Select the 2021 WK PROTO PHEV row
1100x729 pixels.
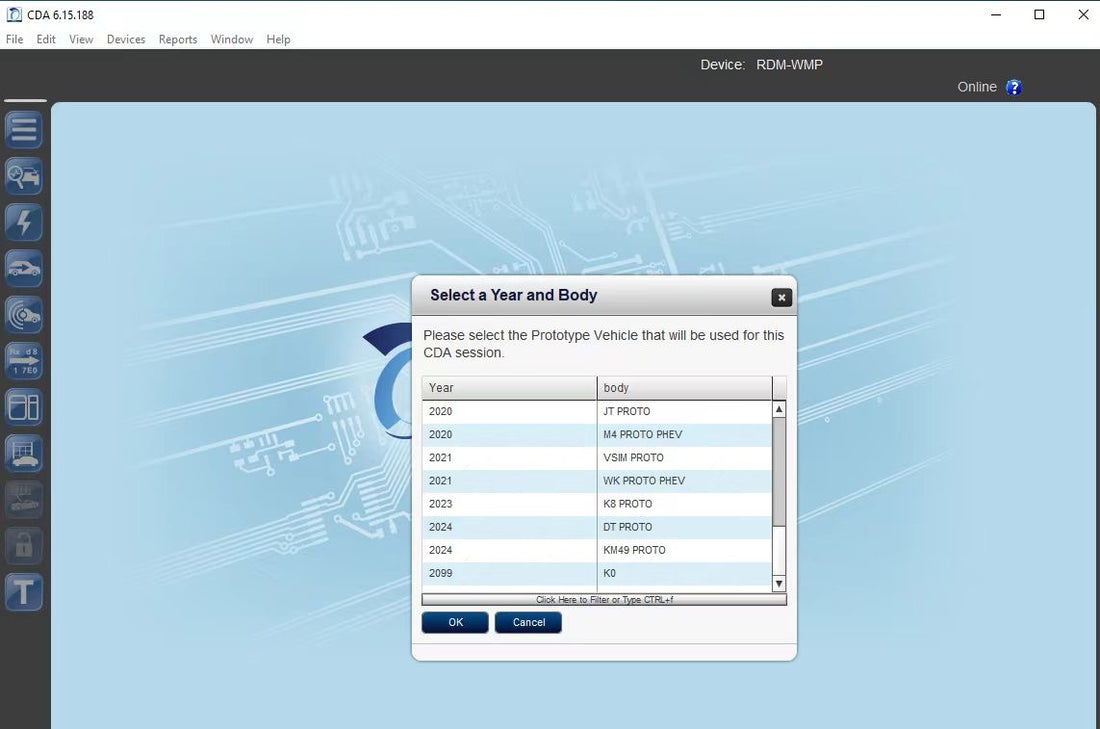(597, 481)
